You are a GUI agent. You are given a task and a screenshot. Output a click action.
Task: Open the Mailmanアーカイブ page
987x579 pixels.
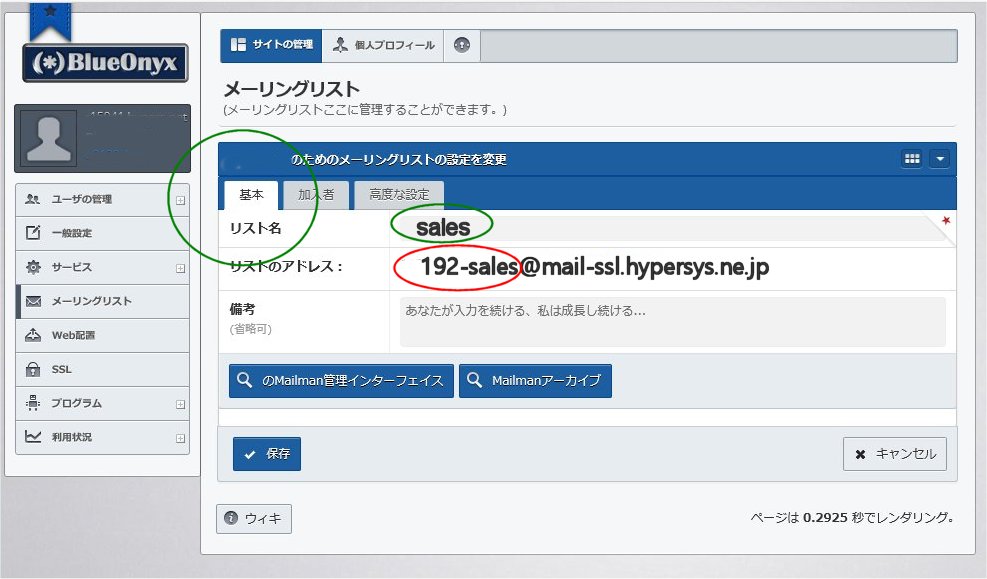pos(535,380)
